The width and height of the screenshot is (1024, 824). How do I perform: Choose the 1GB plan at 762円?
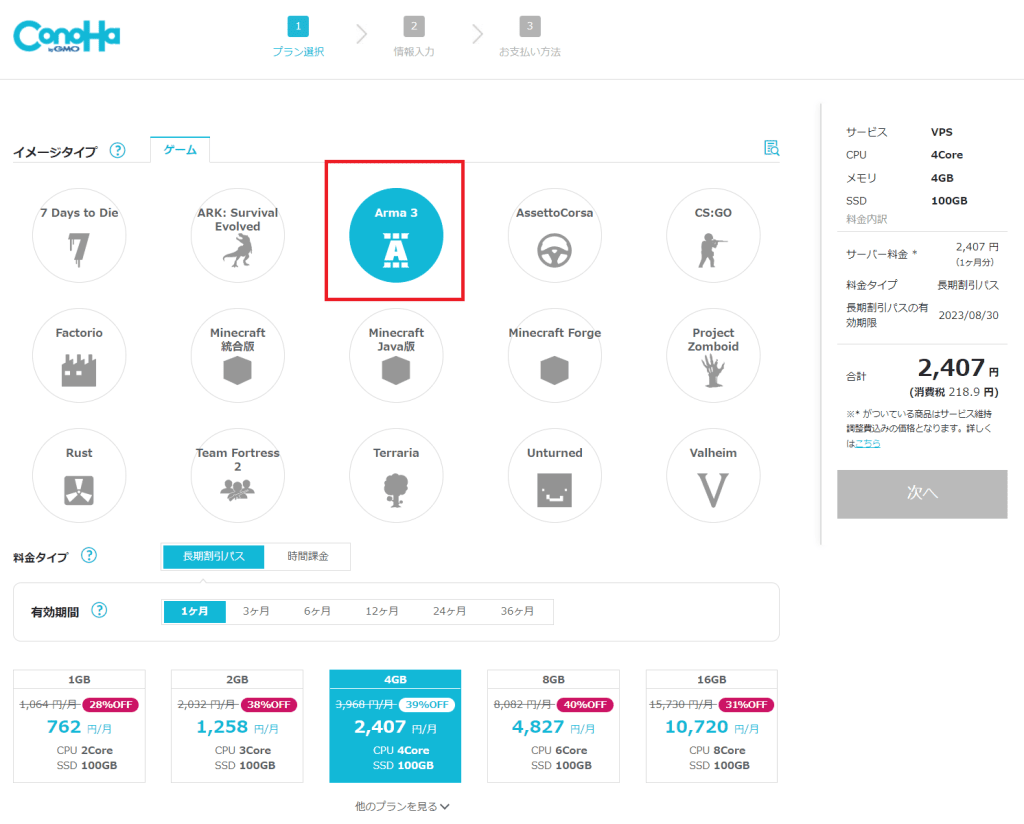coord(79,726)
